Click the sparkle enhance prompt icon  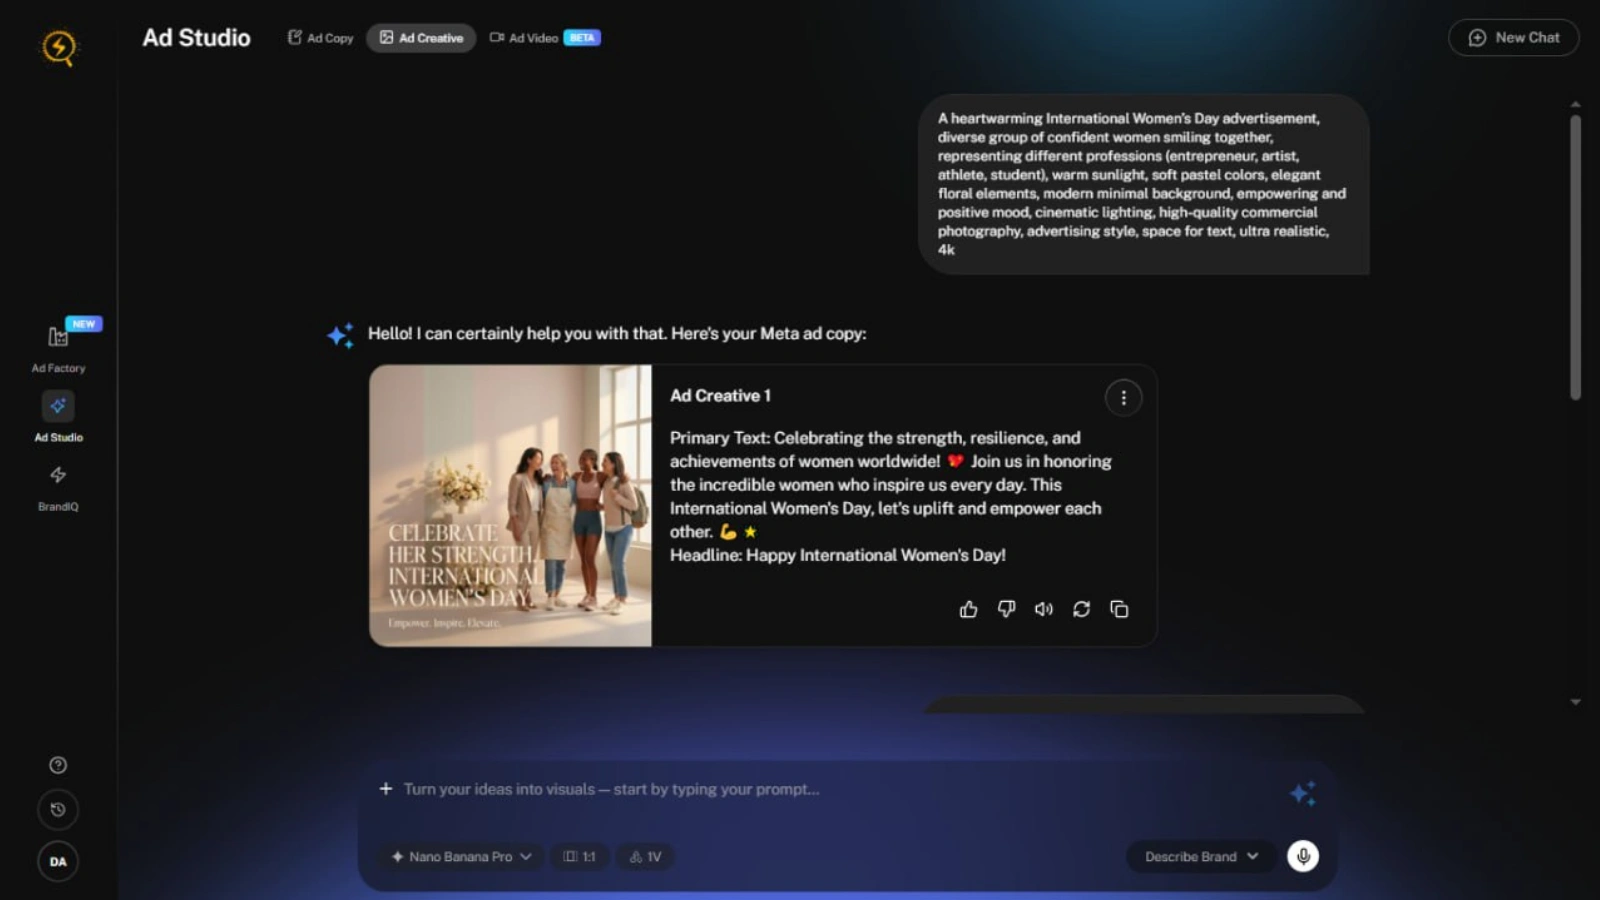pos(1302,793)
